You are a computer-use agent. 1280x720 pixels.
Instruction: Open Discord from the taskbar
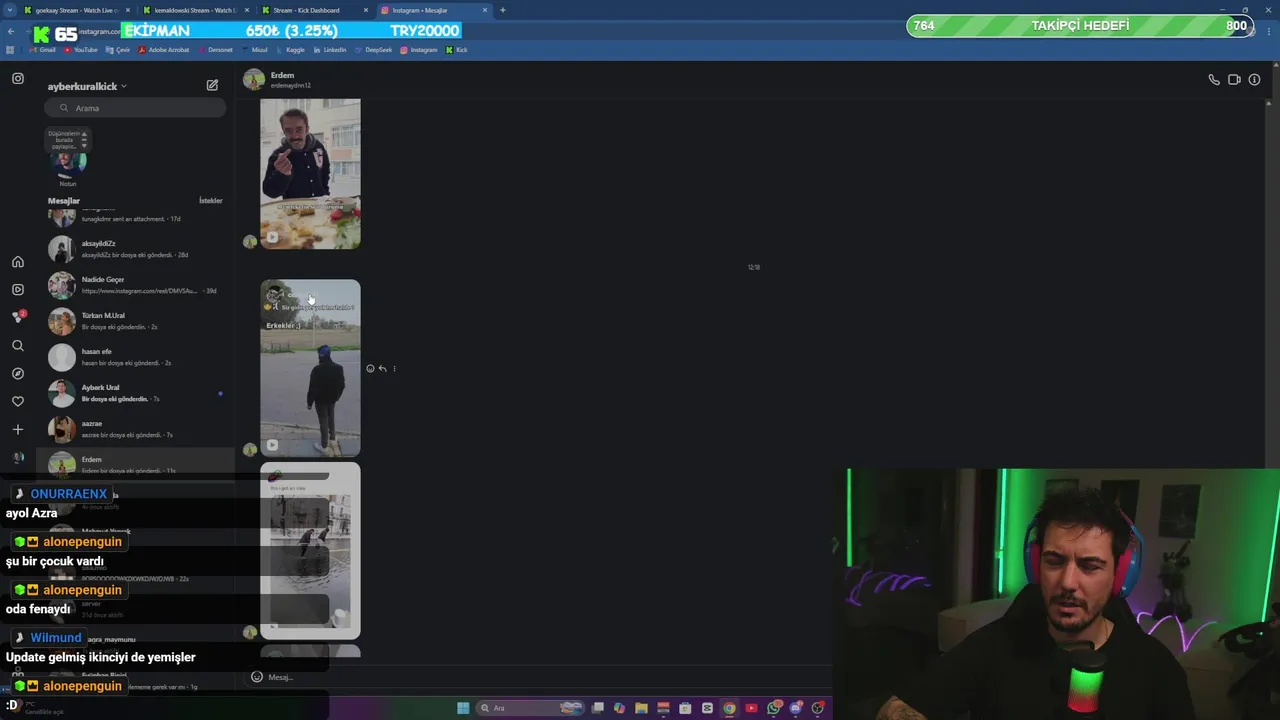[x=796, y=708]
